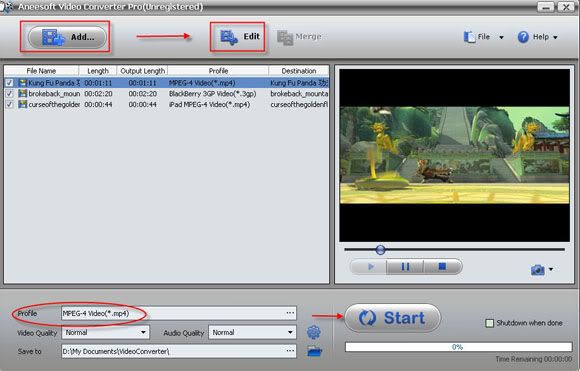
Task: Select curseofthegoldenfl destination cell
Action: tap(299, 104)
